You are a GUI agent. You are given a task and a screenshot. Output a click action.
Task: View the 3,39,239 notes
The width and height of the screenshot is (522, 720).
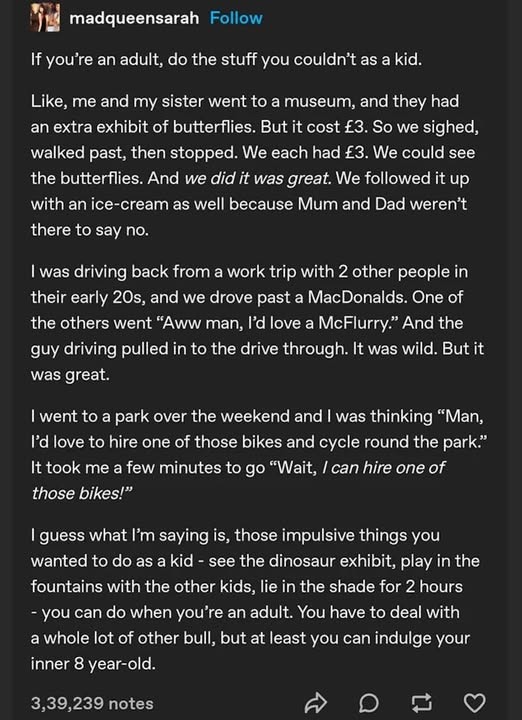92,703
